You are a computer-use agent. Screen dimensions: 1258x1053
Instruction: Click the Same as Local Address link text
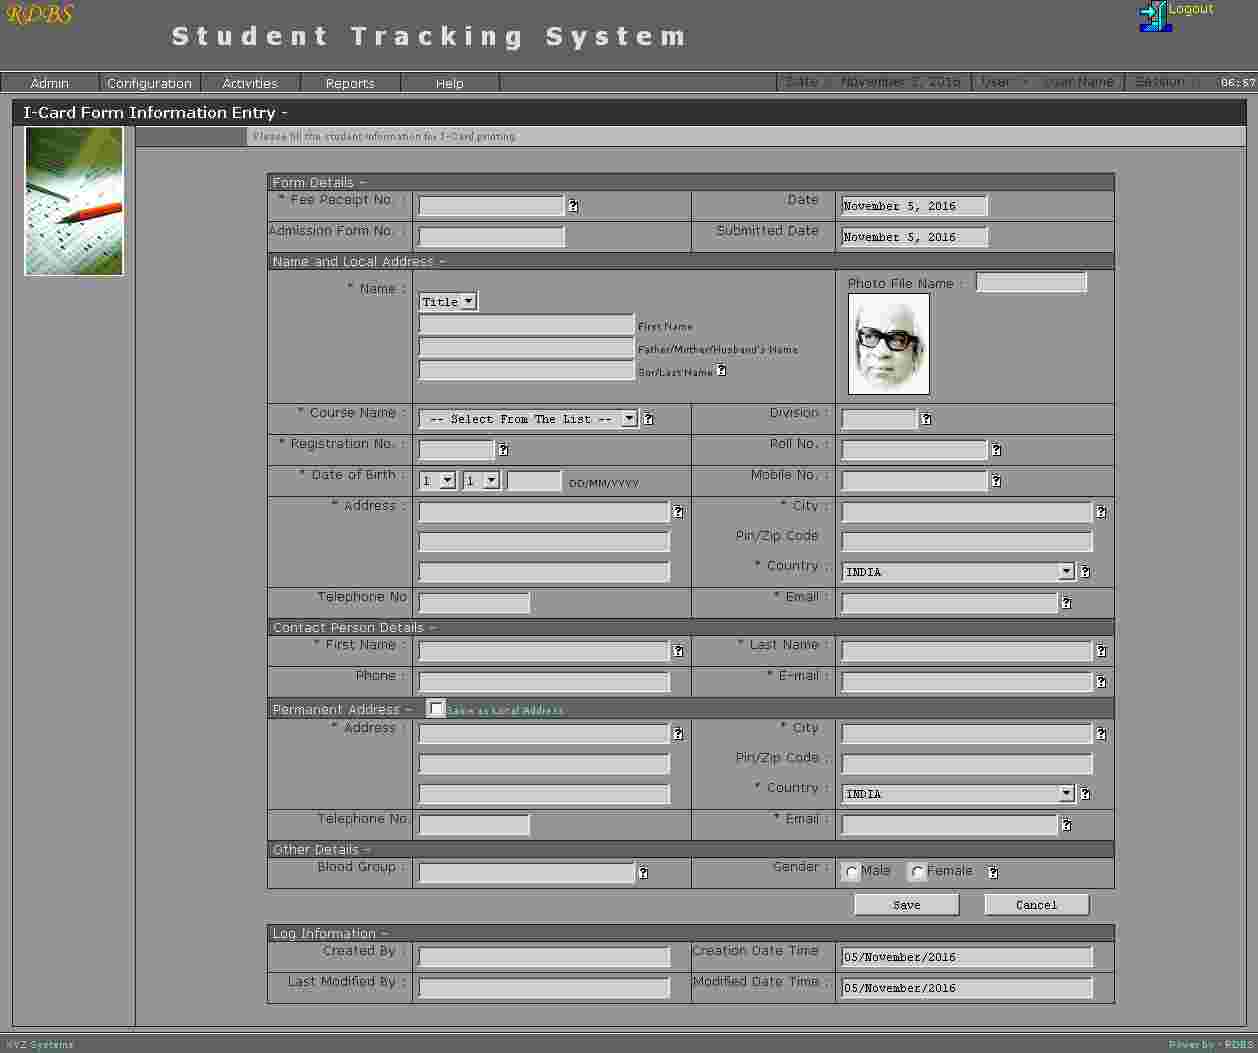click(x=505, y=710)
